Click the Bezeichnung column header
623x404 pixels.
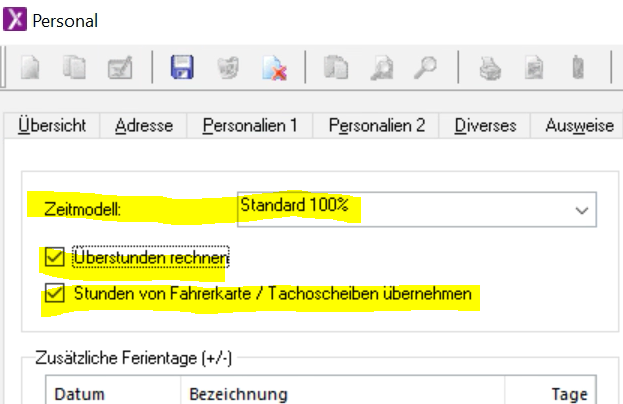(237, 393)
